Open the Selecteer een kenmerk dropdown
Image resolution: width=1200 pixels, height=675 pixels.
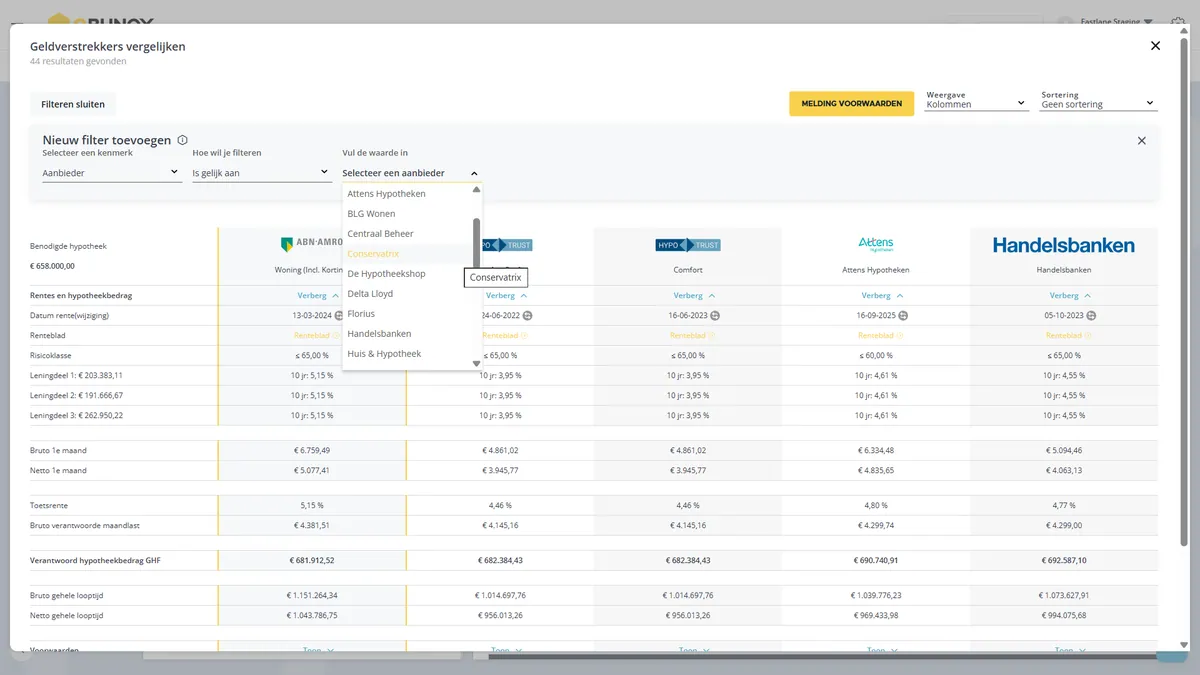tap(111, 173)
